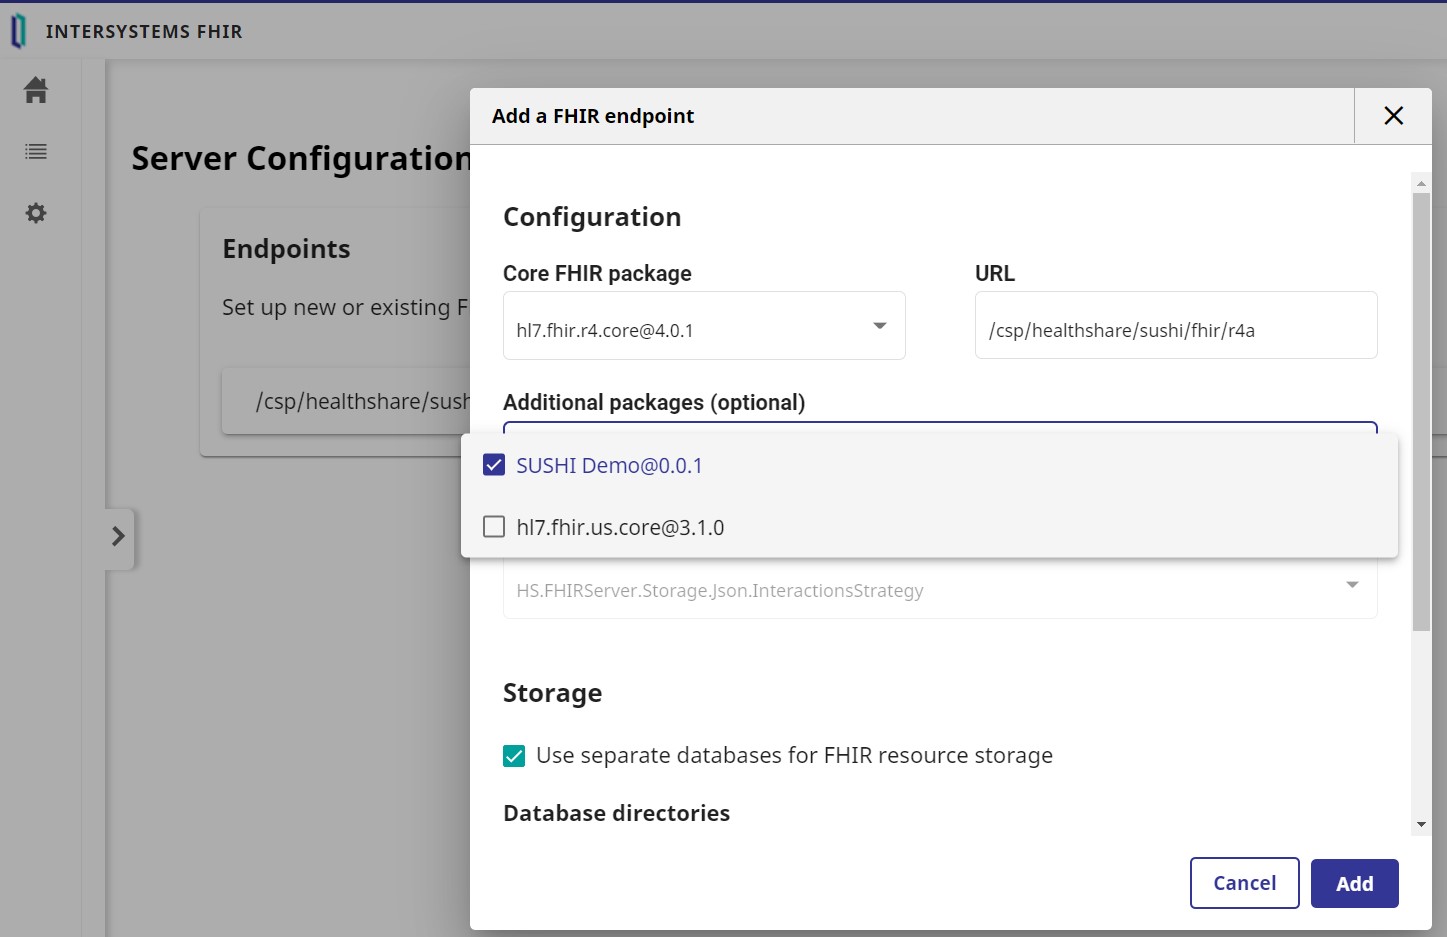Viewport: 1447px width, 937px height.
Task: Open settings gear icon in sidebar
Action: (36, 213)
